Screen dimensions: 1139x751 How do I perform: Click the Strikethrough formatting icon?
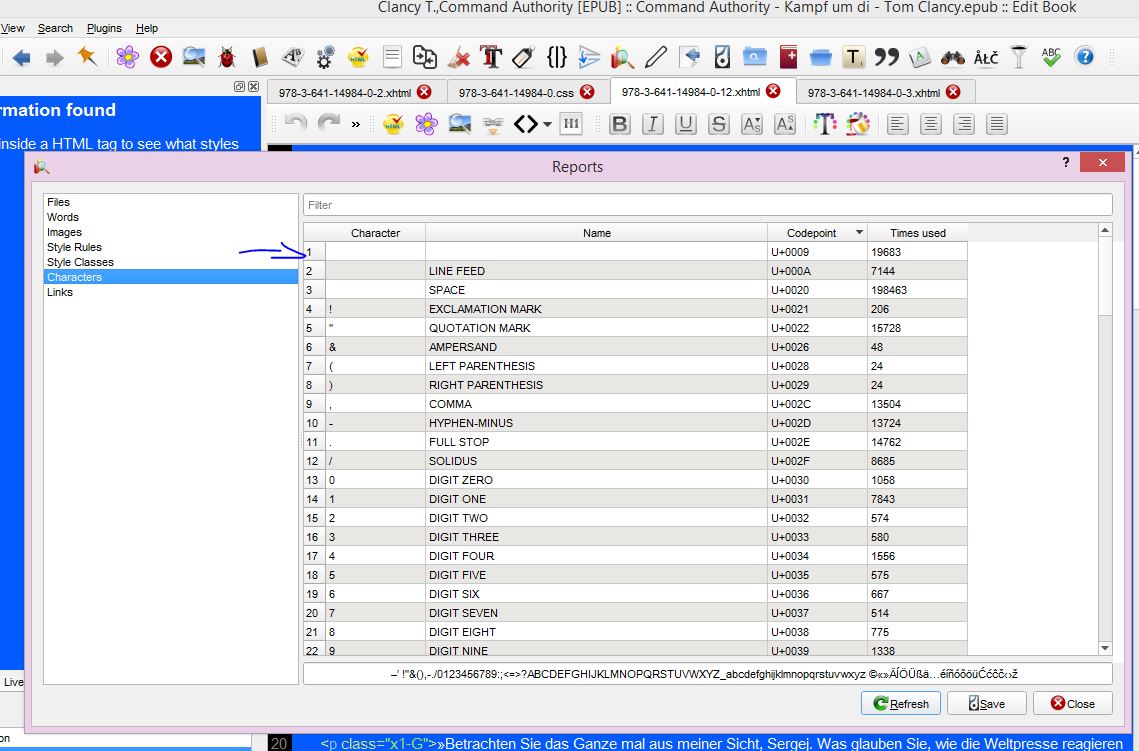tap(719, 125)
